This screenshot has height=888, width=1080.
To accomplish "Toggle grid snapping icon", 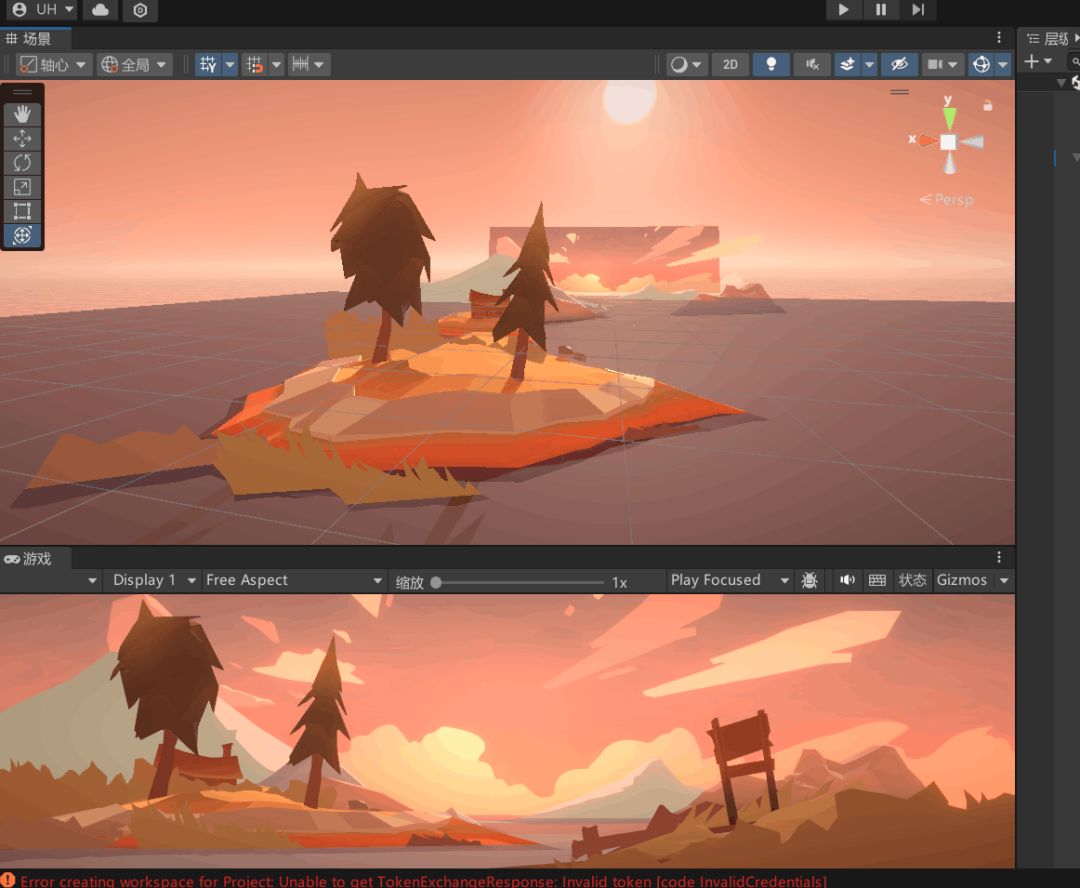I will [x=255, y=65].
